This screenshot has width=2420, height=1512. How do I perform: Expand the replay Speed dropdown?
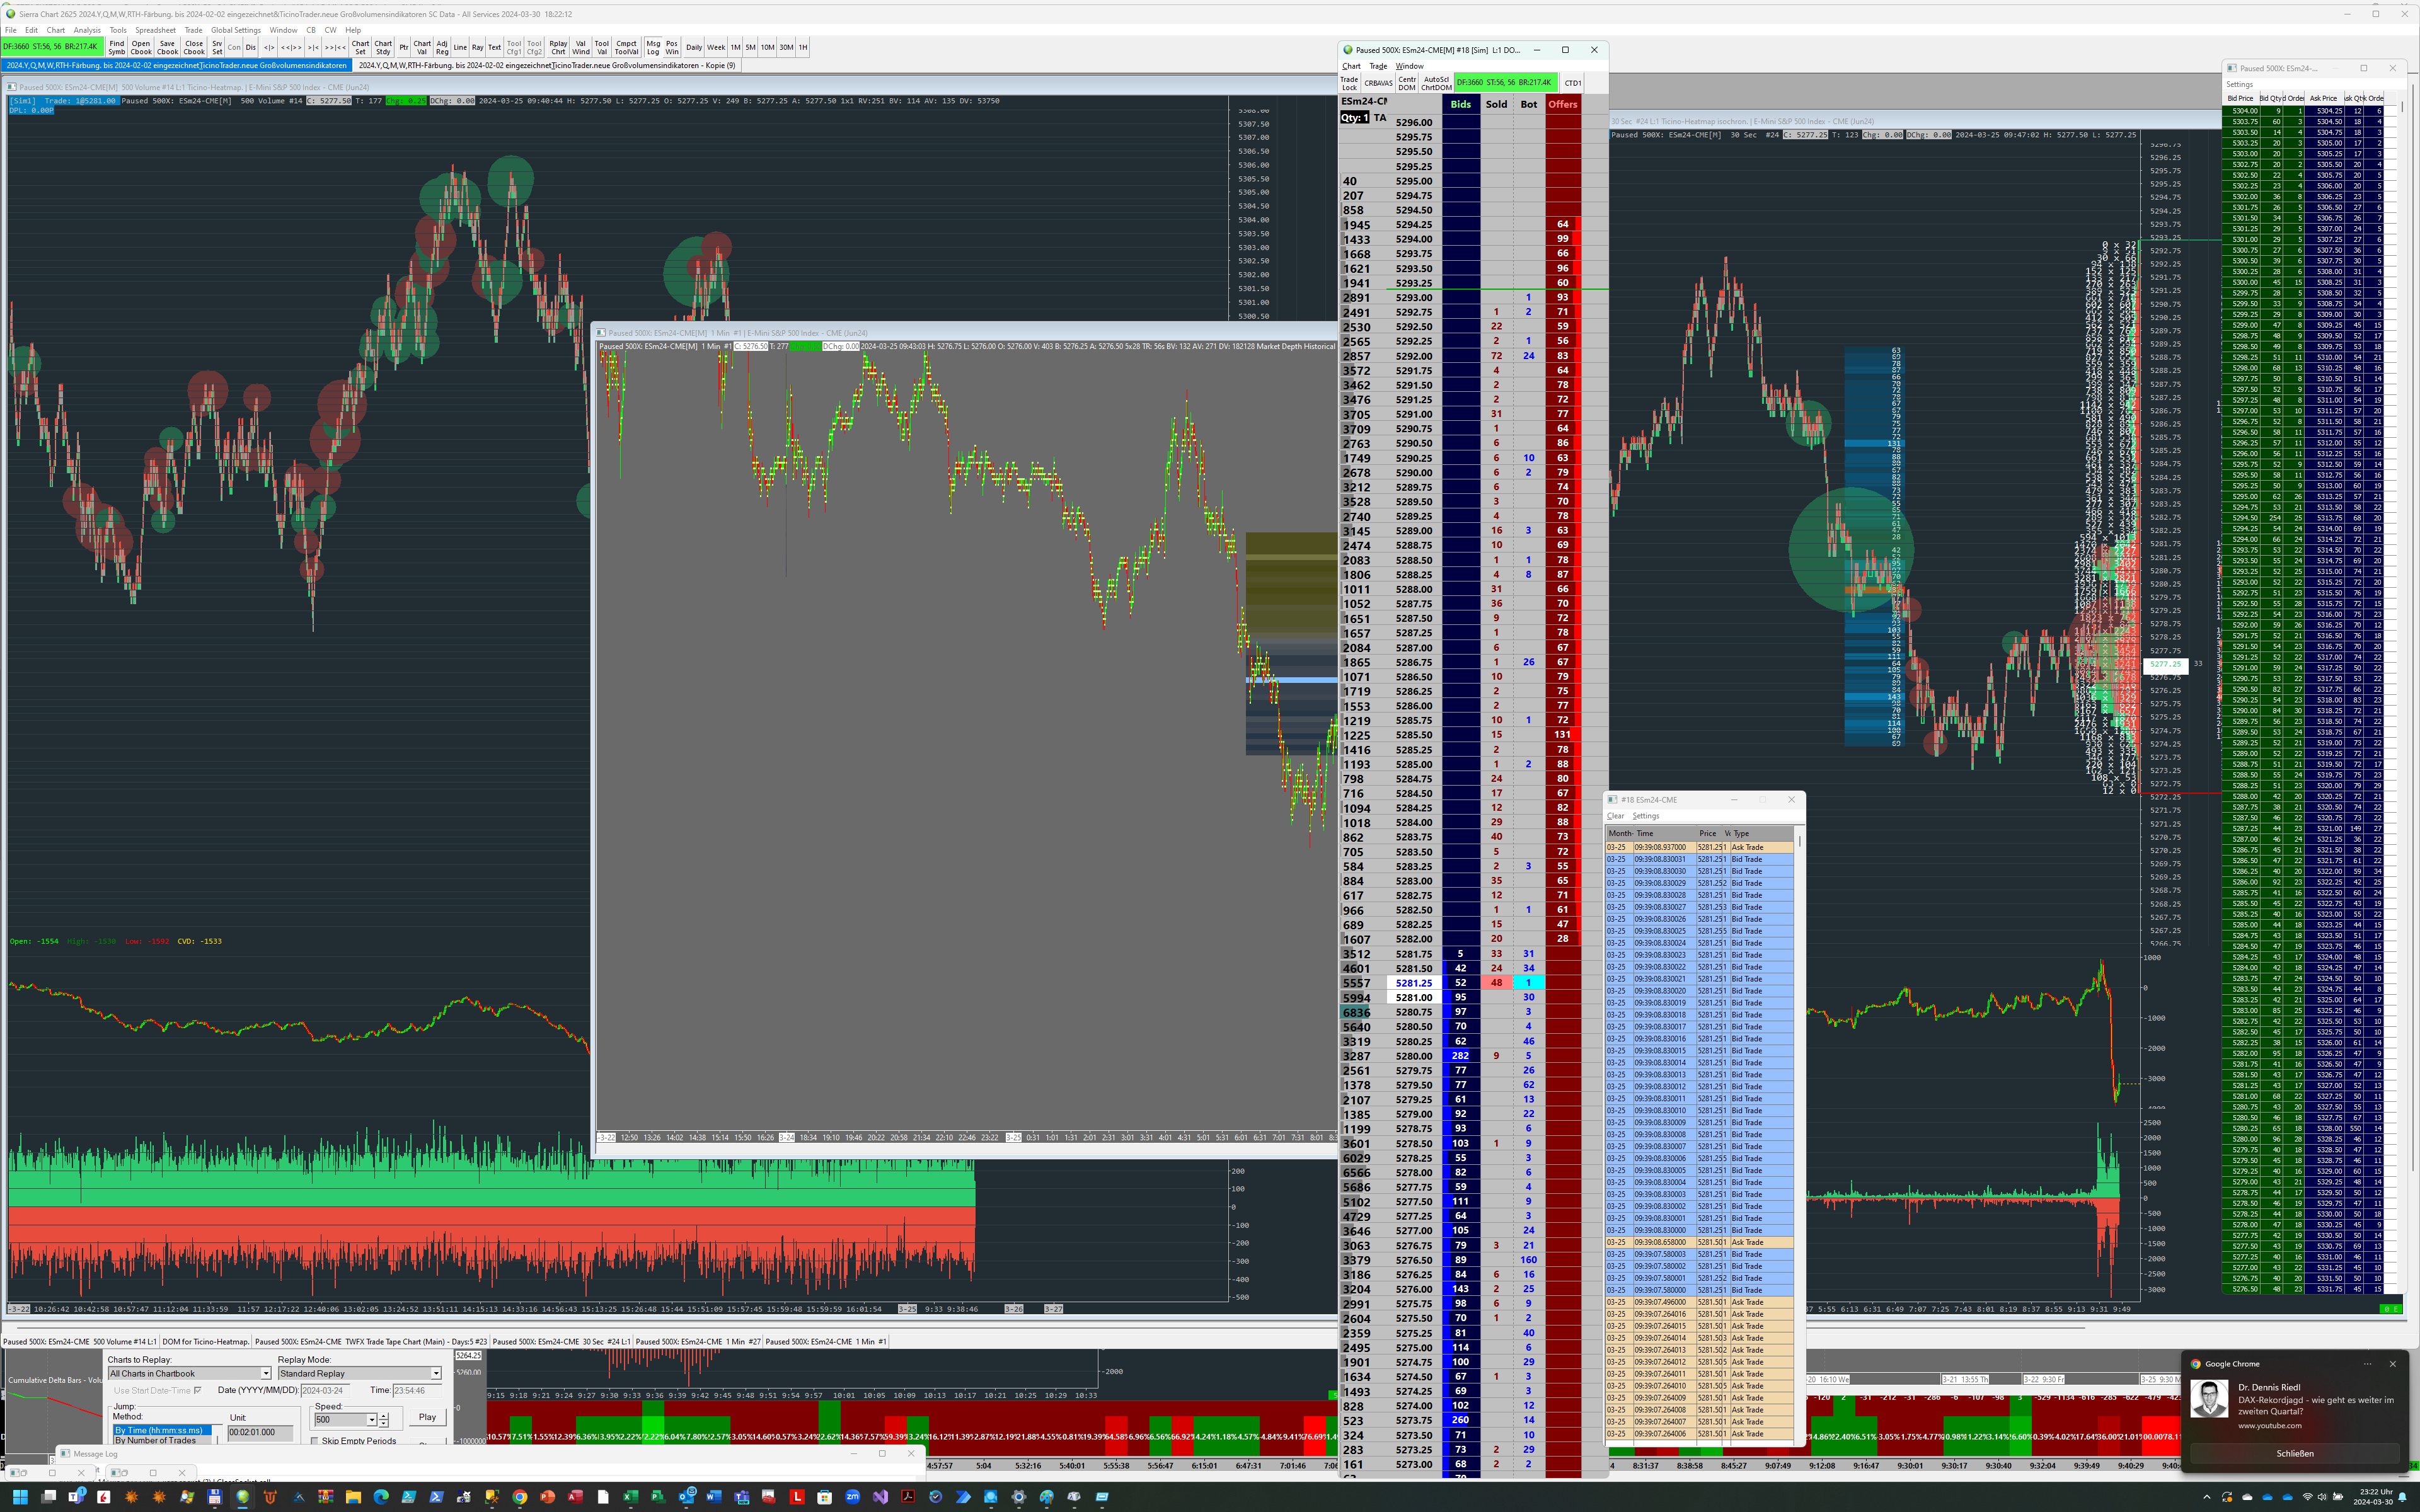(x=371, y=1420)
